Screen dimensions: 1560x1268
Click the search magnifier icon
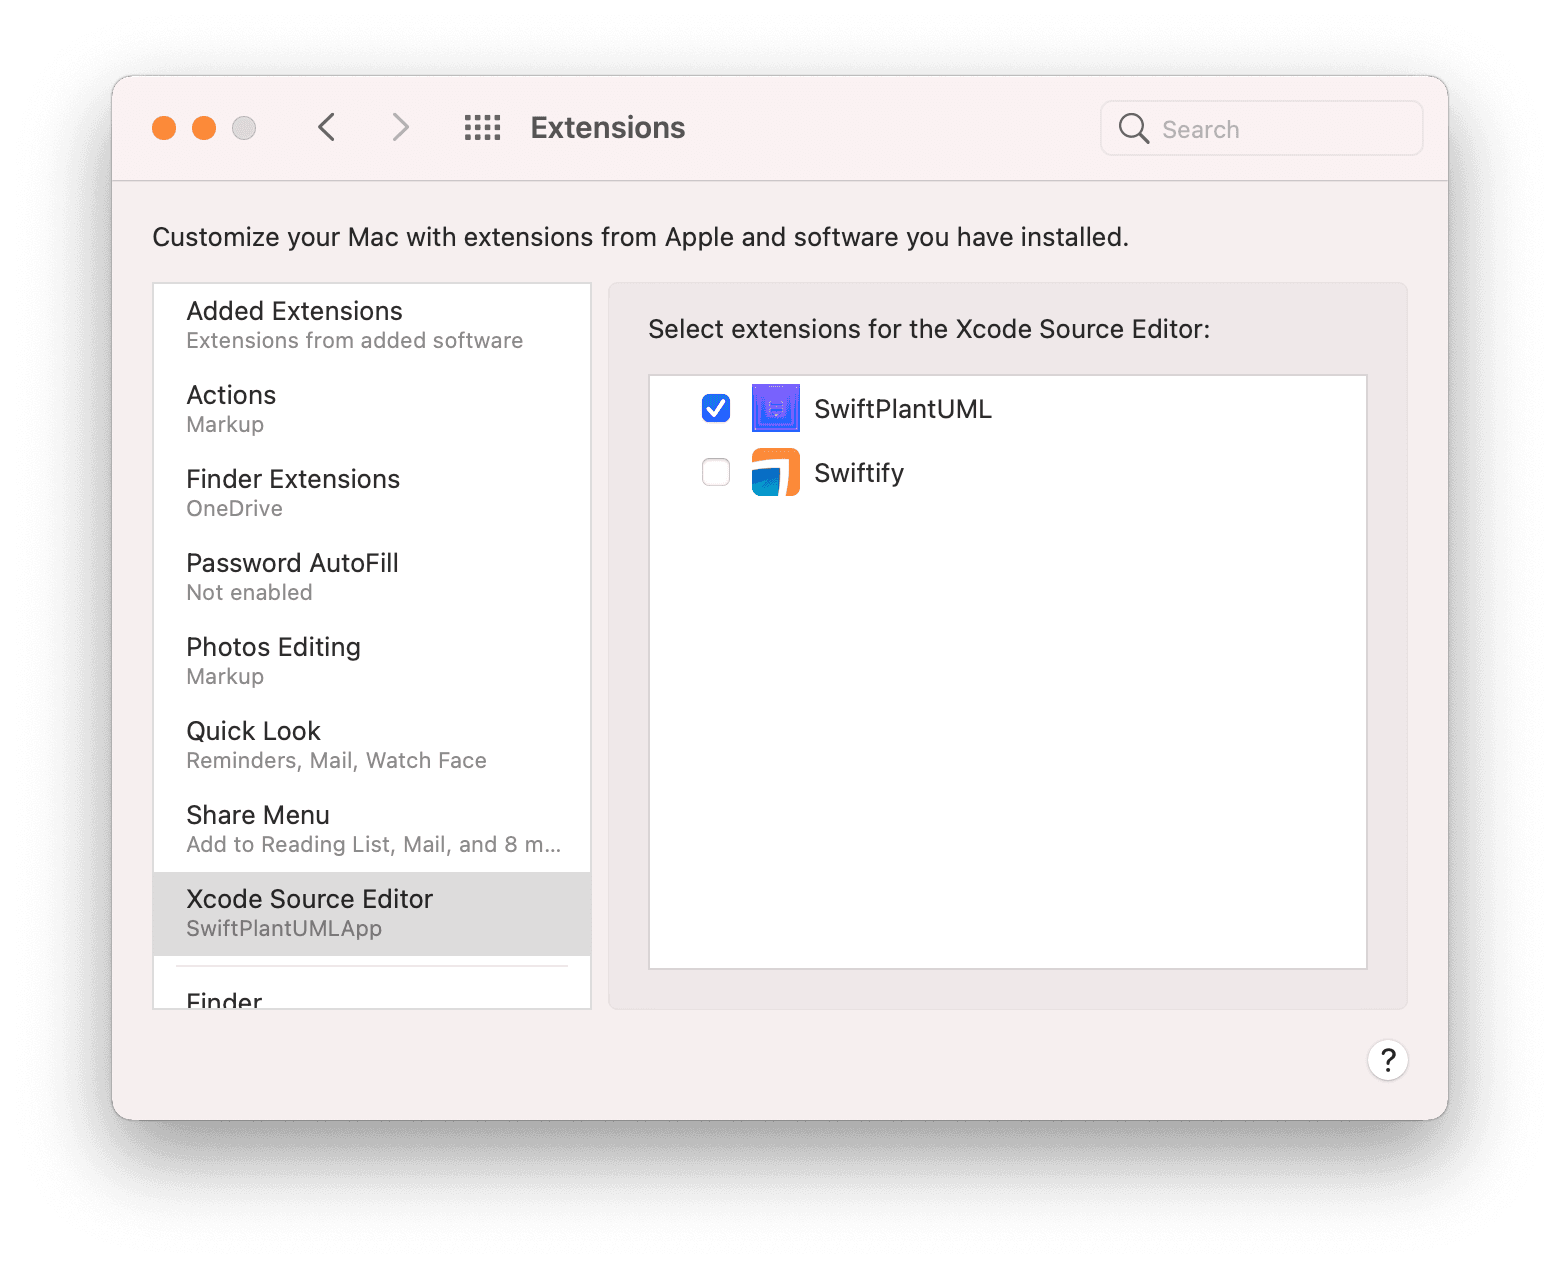click(1132, 128)
